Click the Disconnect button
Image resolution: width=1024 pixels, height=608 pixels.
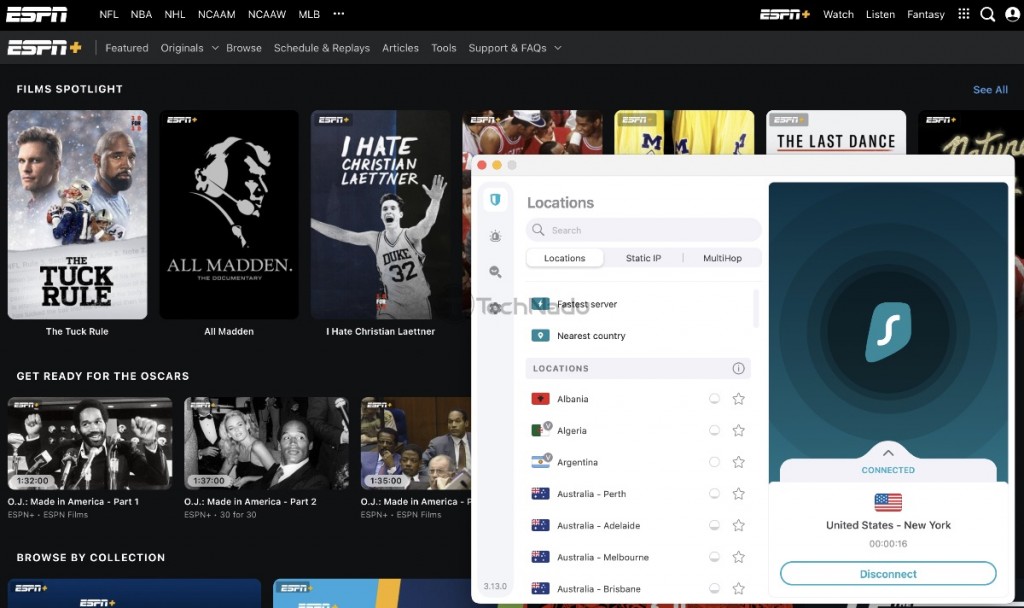pyautogui.click(x=888, y=574)
